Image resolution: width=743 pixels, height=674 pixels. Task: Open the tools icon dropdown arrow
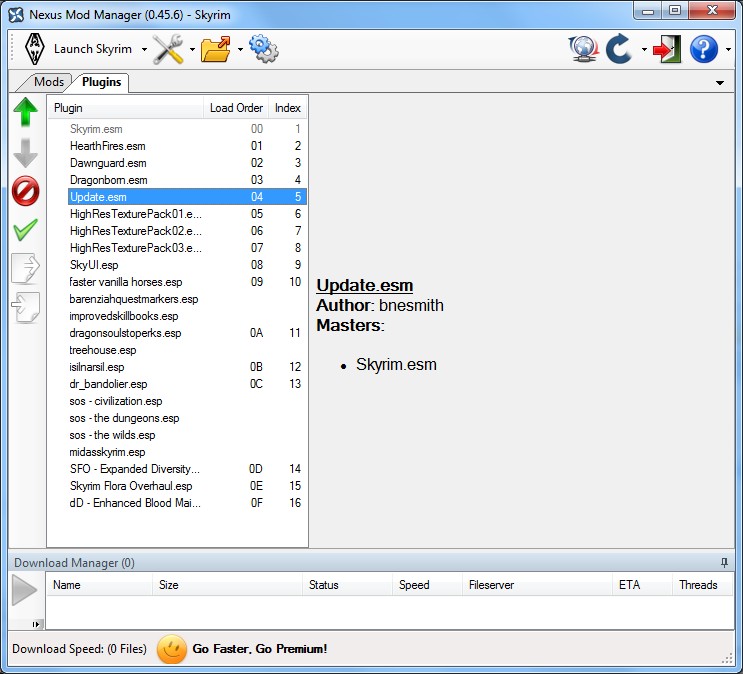pos(192,49)
